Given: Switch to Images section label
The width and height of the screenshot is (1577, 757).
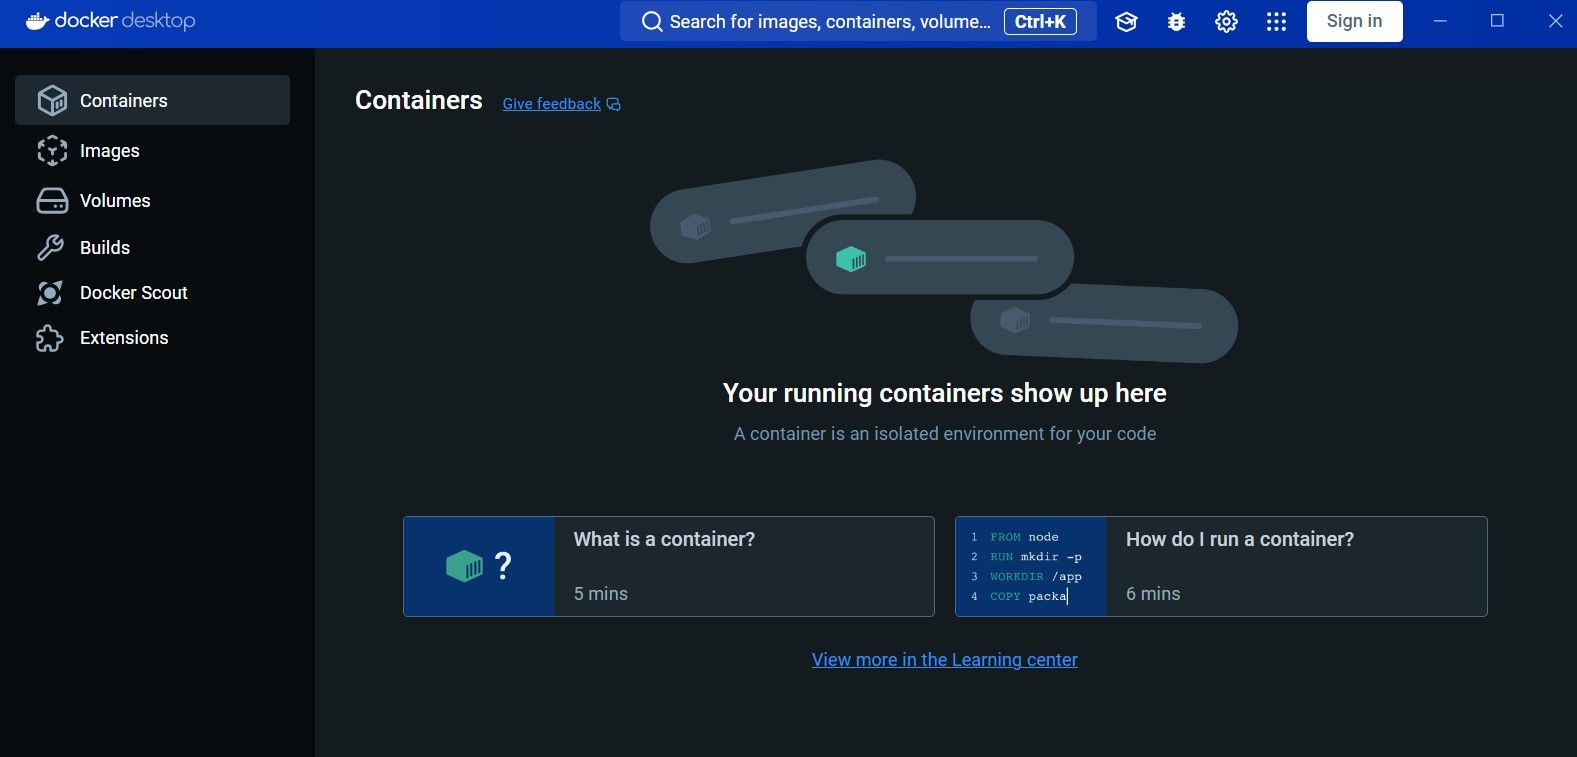Looking at the screenshot, I should coord(110,151).
